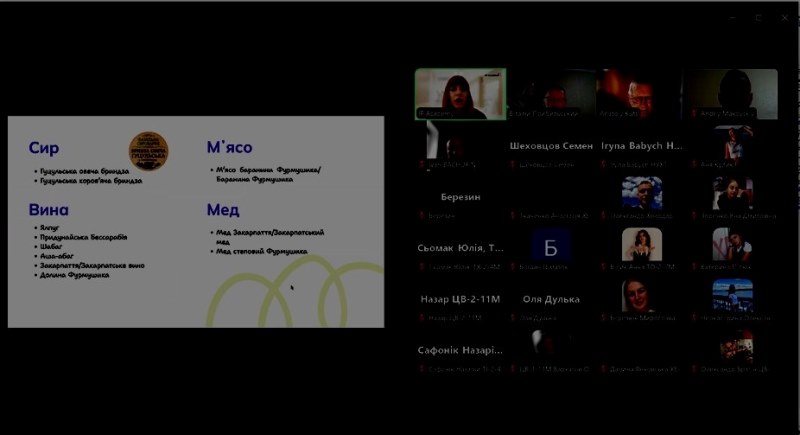Select the Березин participant tile
The height and width of the screenshot is (435, 800).
460,197
